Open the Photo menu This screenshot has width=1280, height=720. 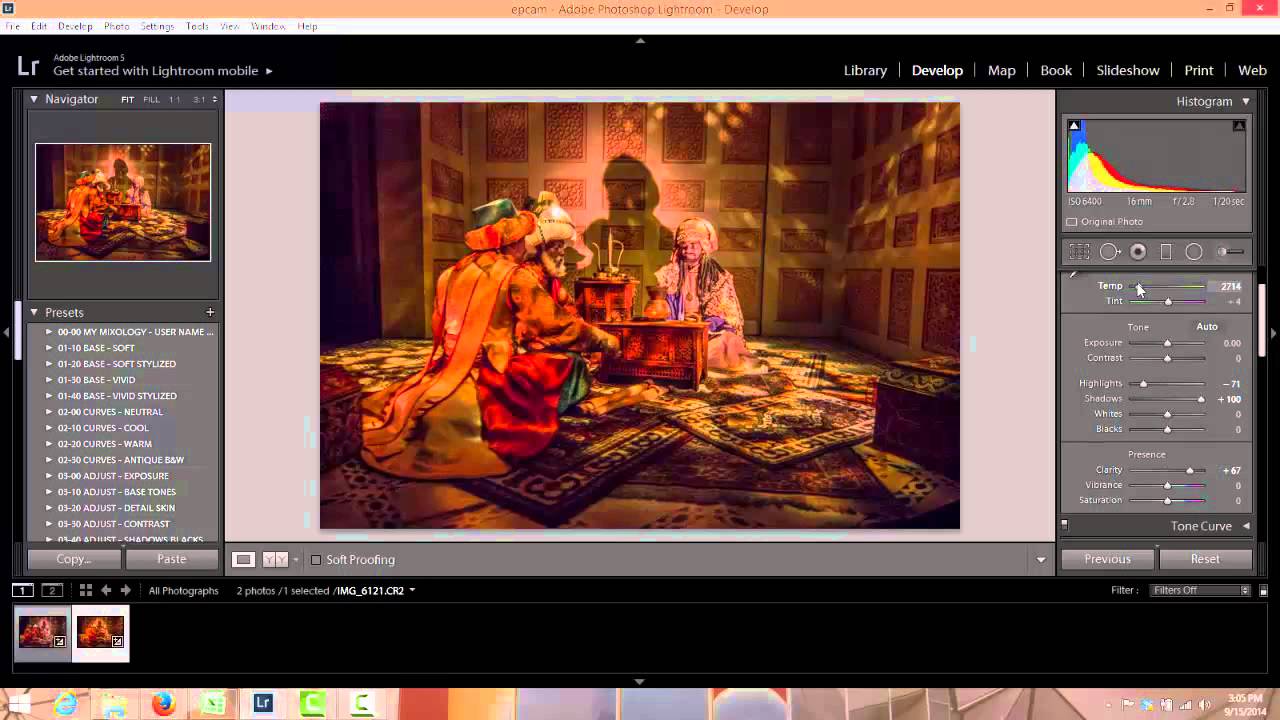(x=117, y=26)
